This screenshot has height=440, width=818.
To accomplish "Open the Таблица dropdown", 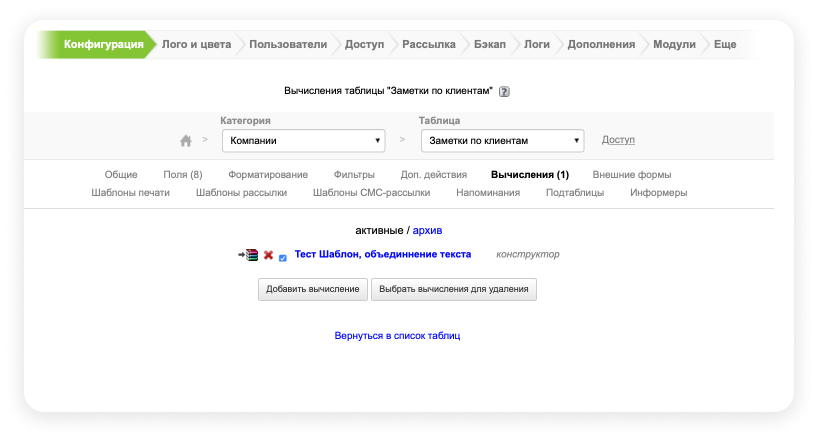I will [x=502, y=140].
